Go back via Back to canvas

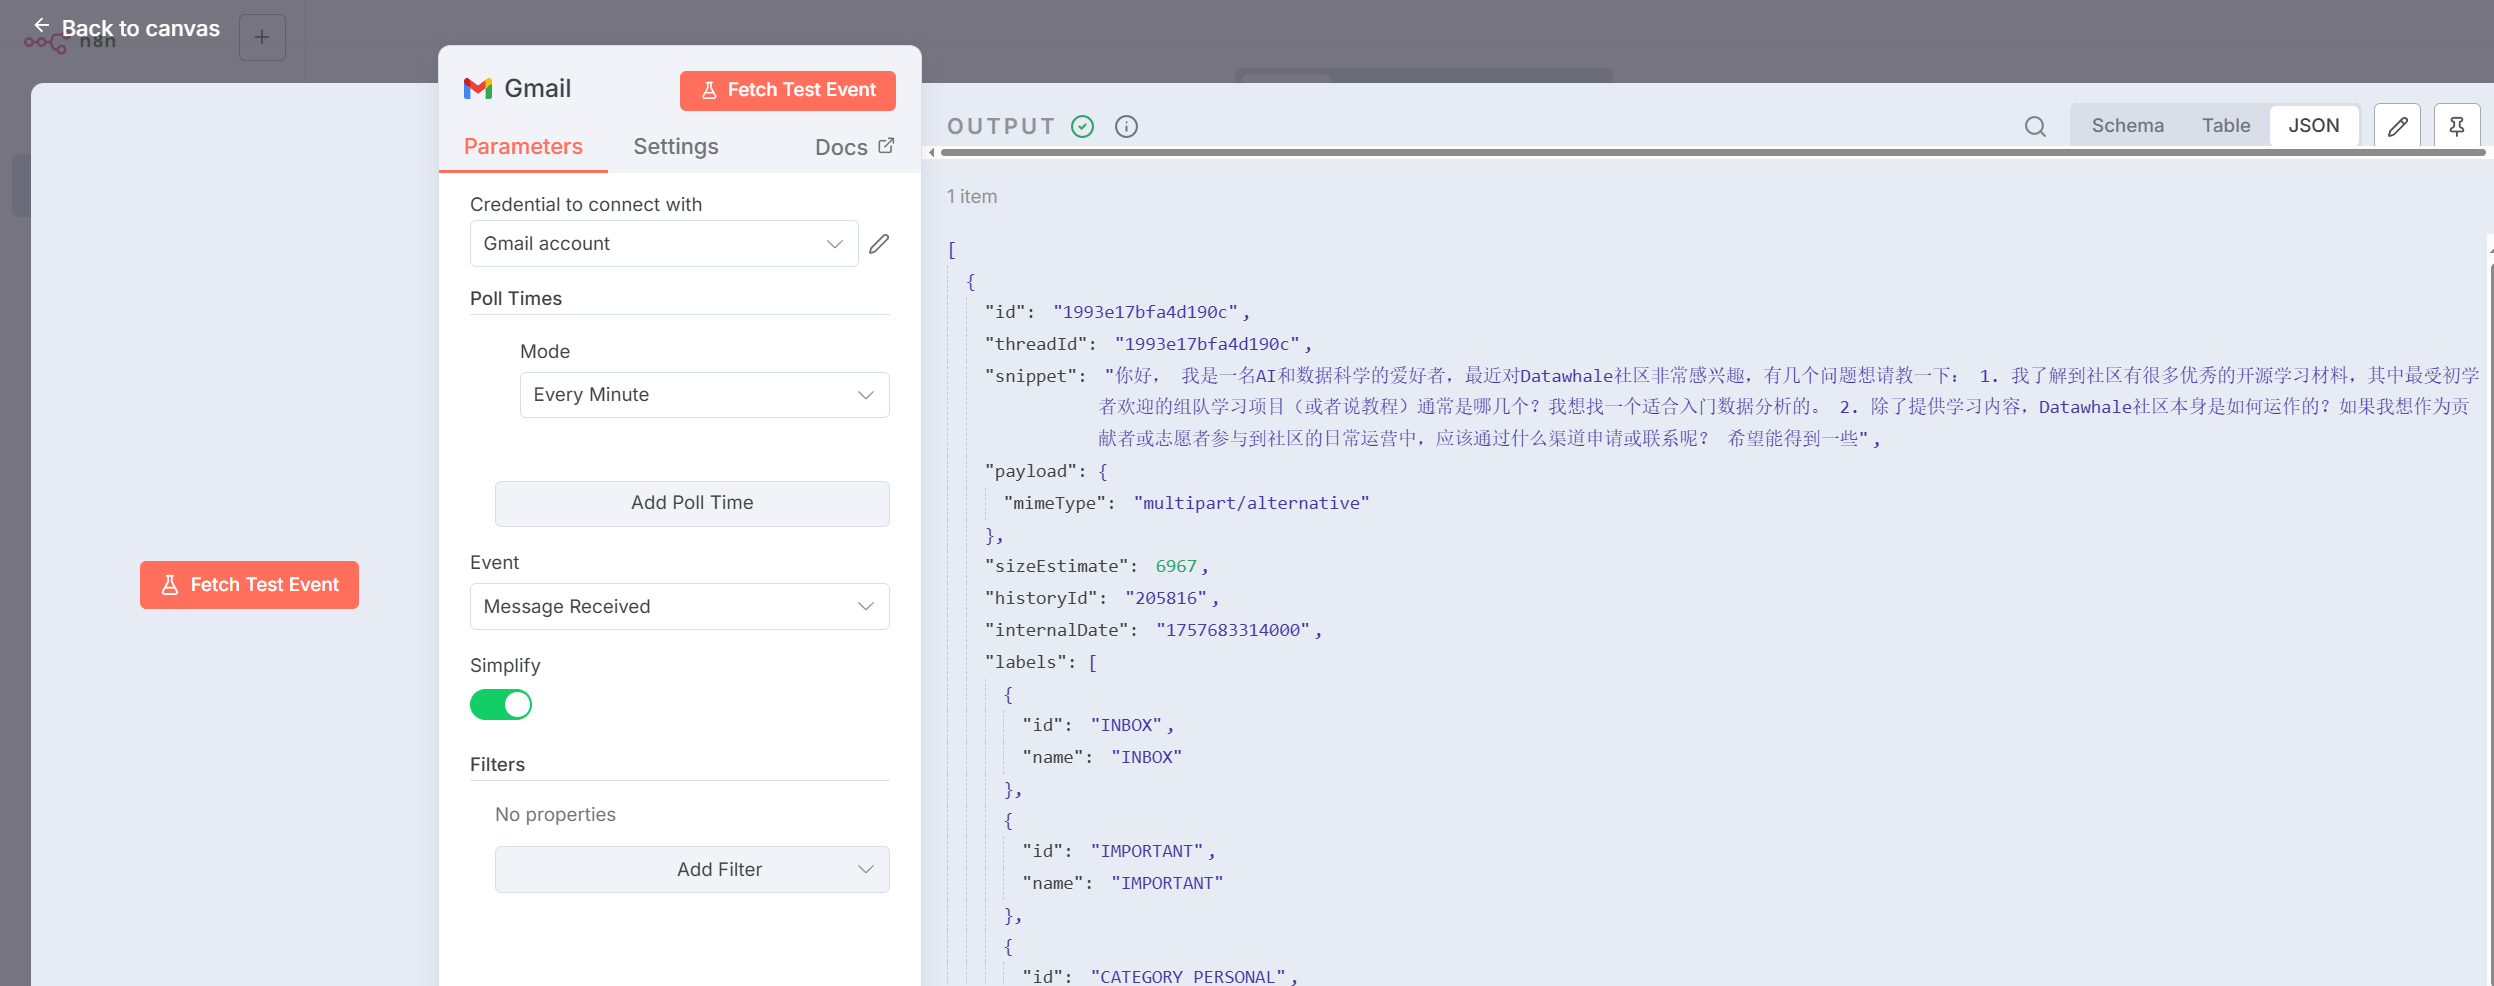126,28
